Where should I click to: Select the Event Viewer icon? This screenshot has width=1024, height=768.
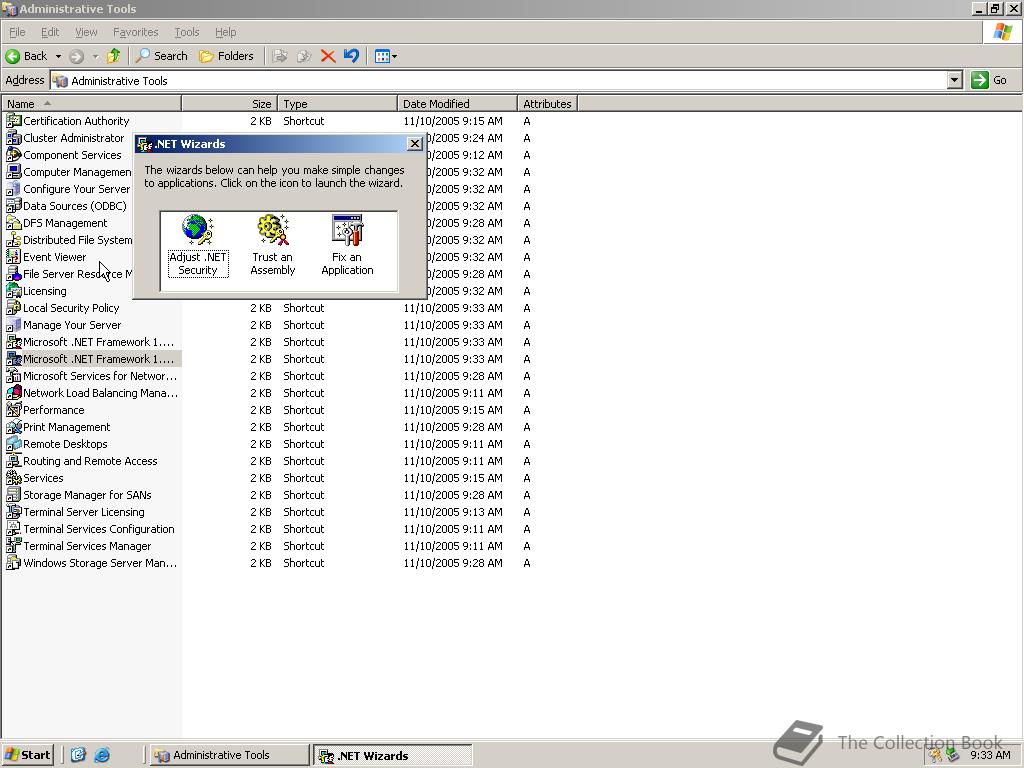(x=13, y=257)
